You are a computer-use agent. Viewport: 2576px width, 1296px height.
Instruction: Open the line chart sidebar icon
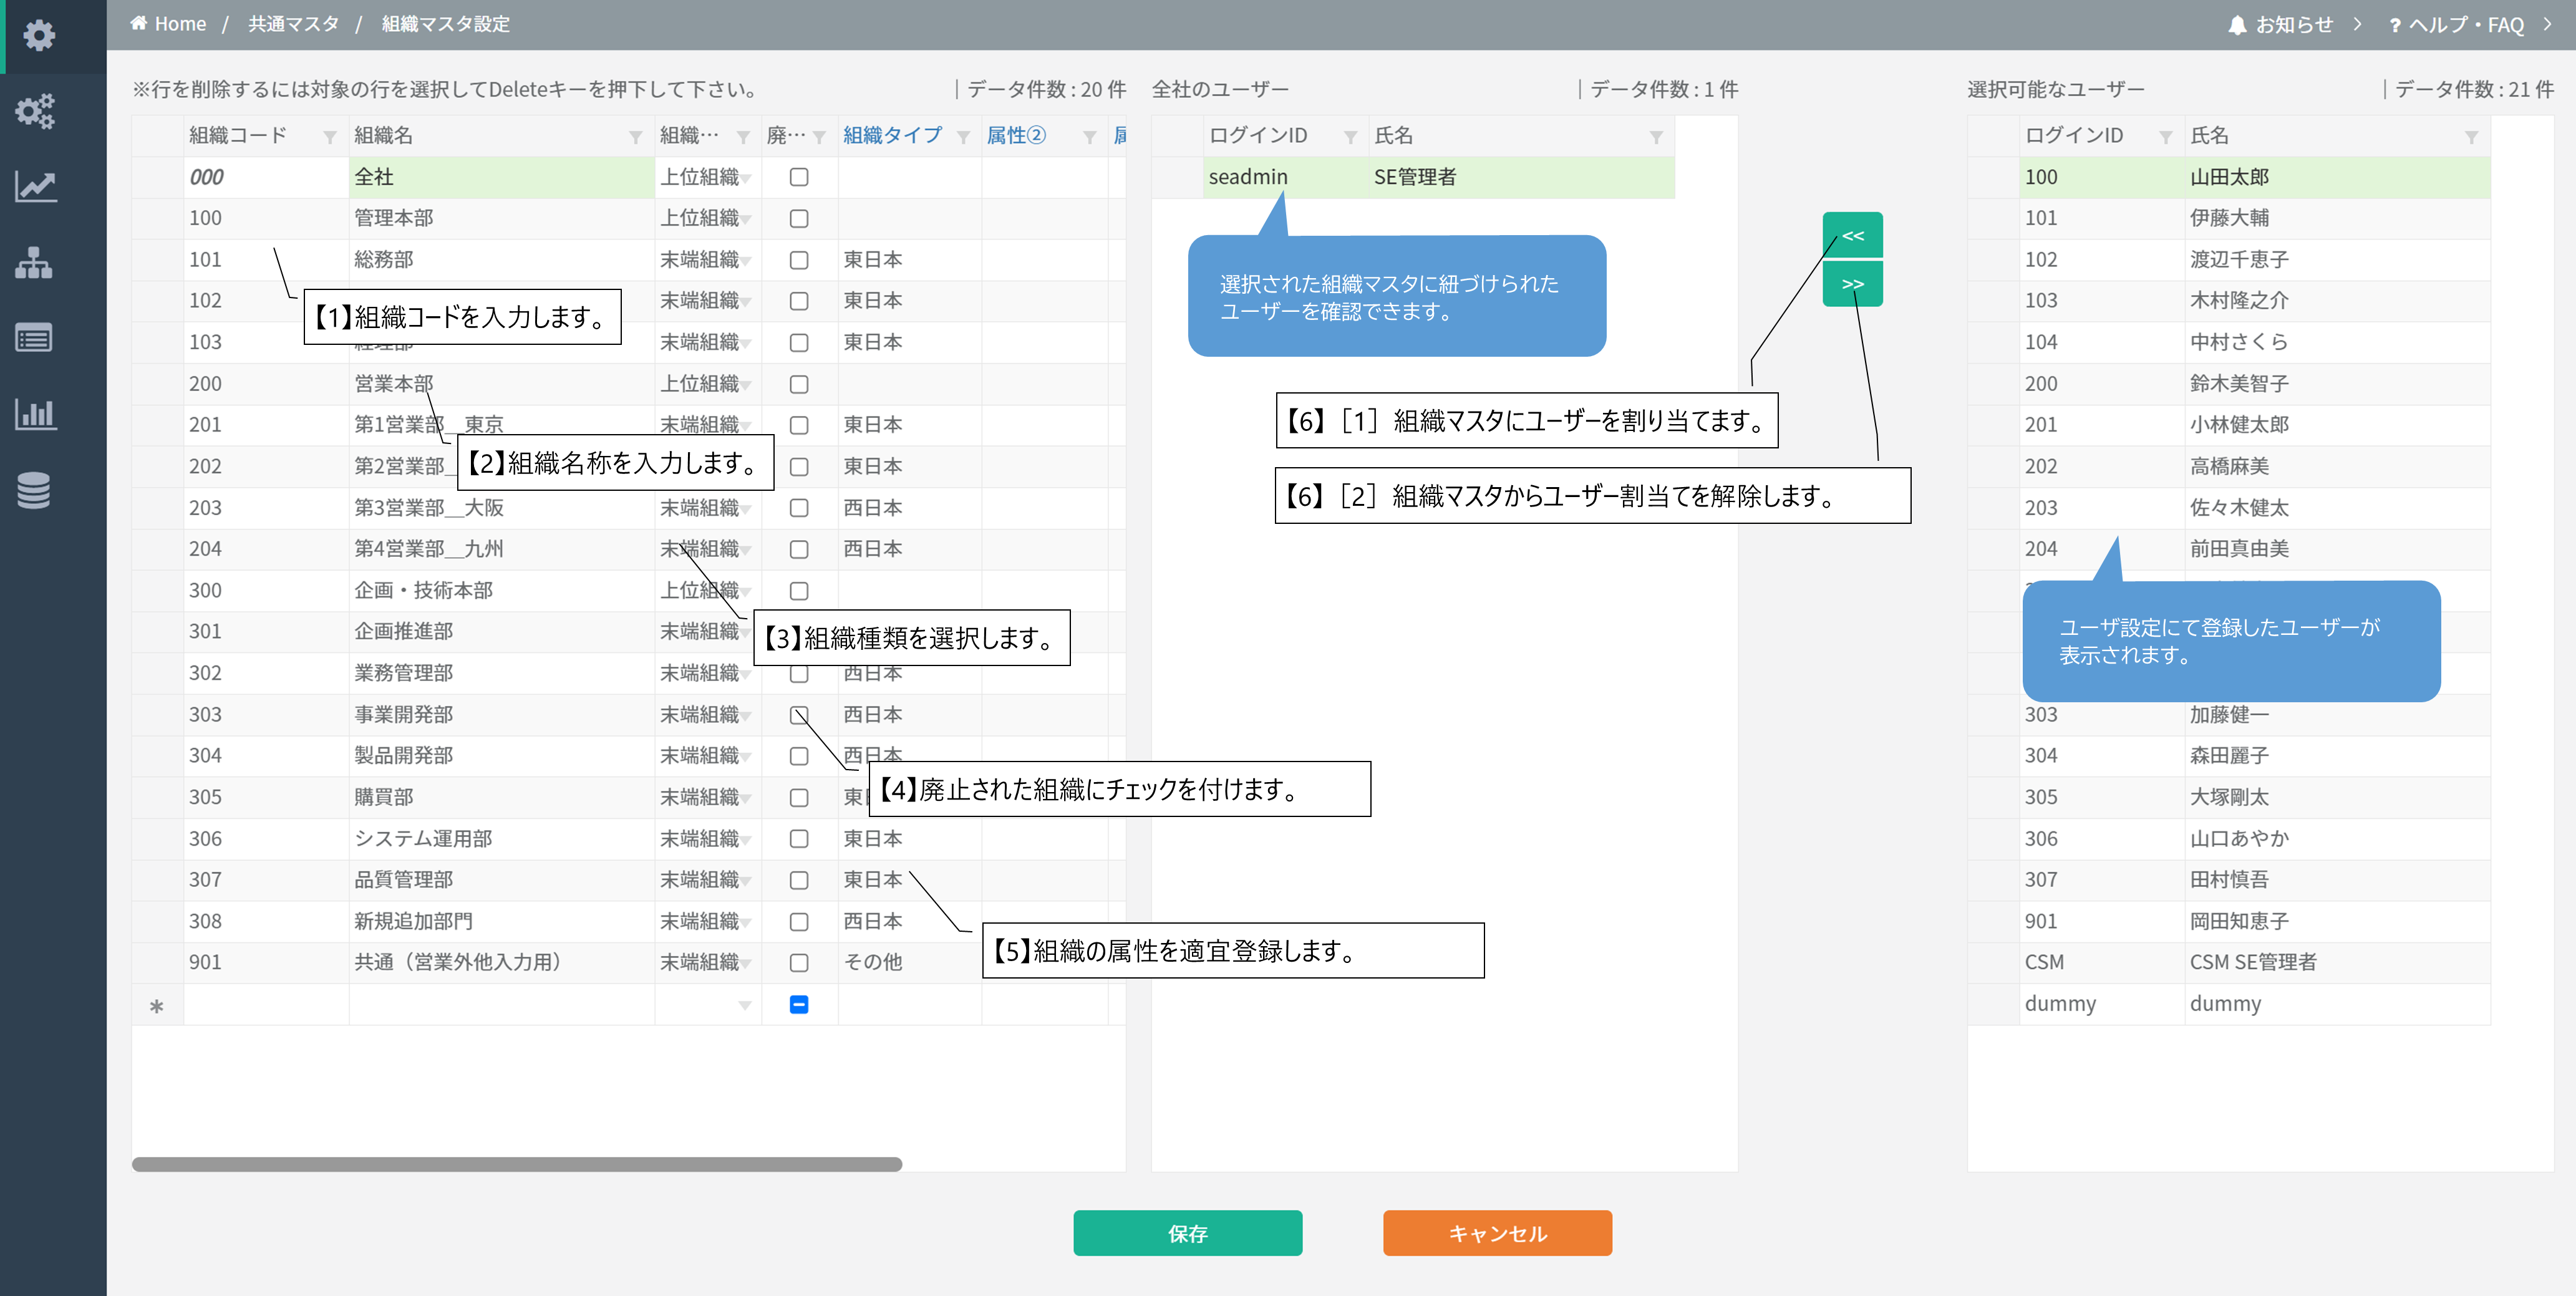click(36, 186)
